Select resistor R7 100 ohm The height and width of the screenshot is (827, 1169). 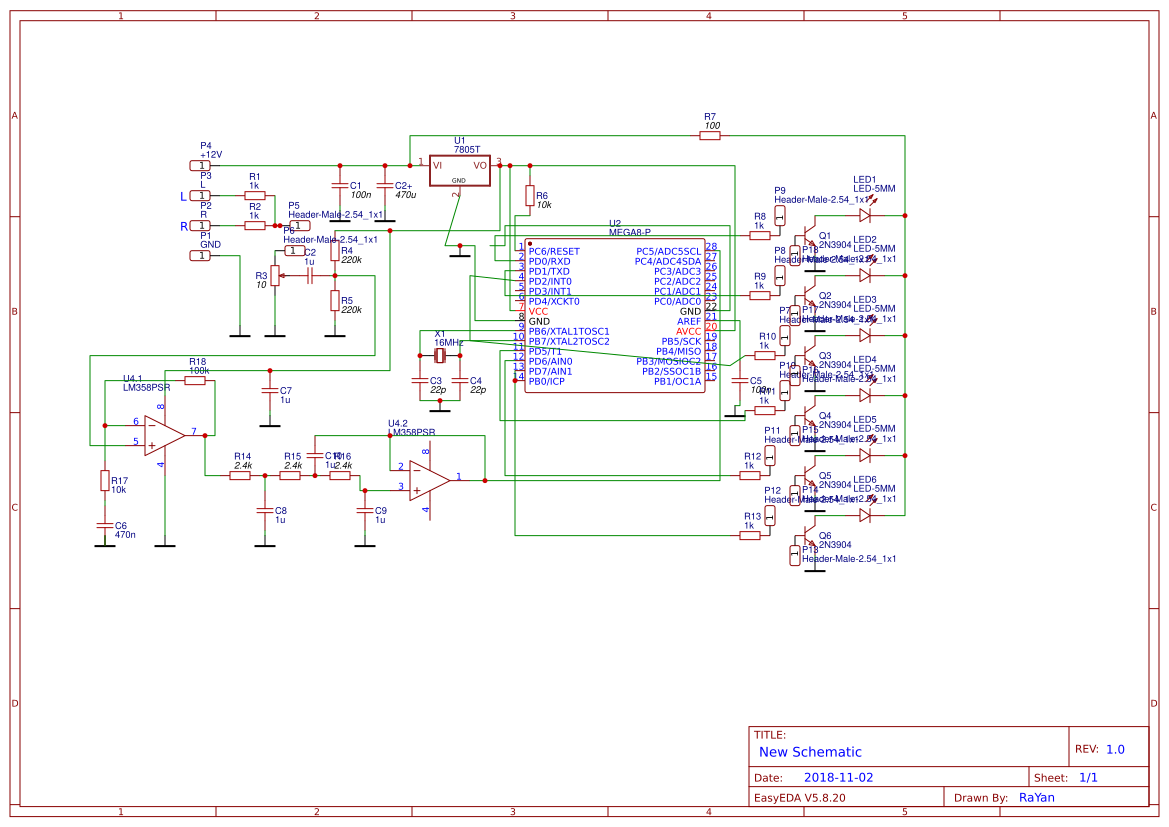(x=710, y=136)
